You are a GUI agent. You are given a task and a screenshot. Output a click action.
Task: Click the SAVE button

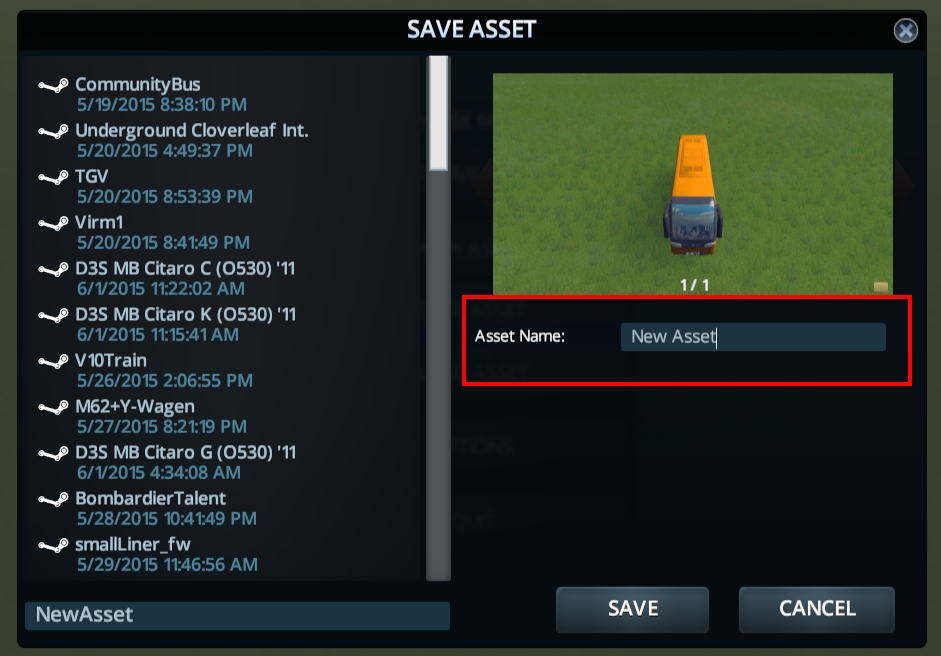[632, 609]
